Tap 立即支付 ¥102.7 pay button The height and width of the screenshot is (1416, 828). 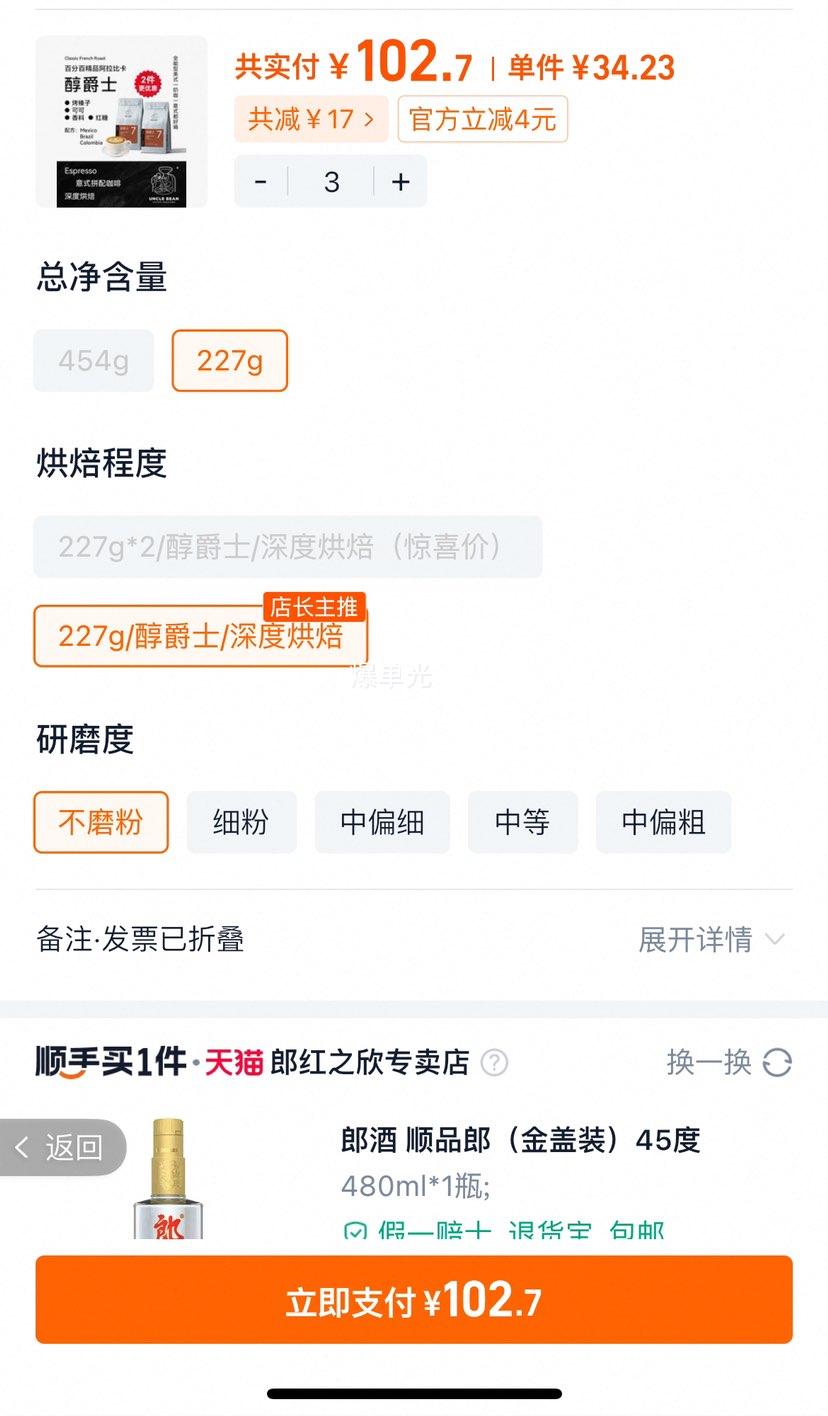point(414,1300)
